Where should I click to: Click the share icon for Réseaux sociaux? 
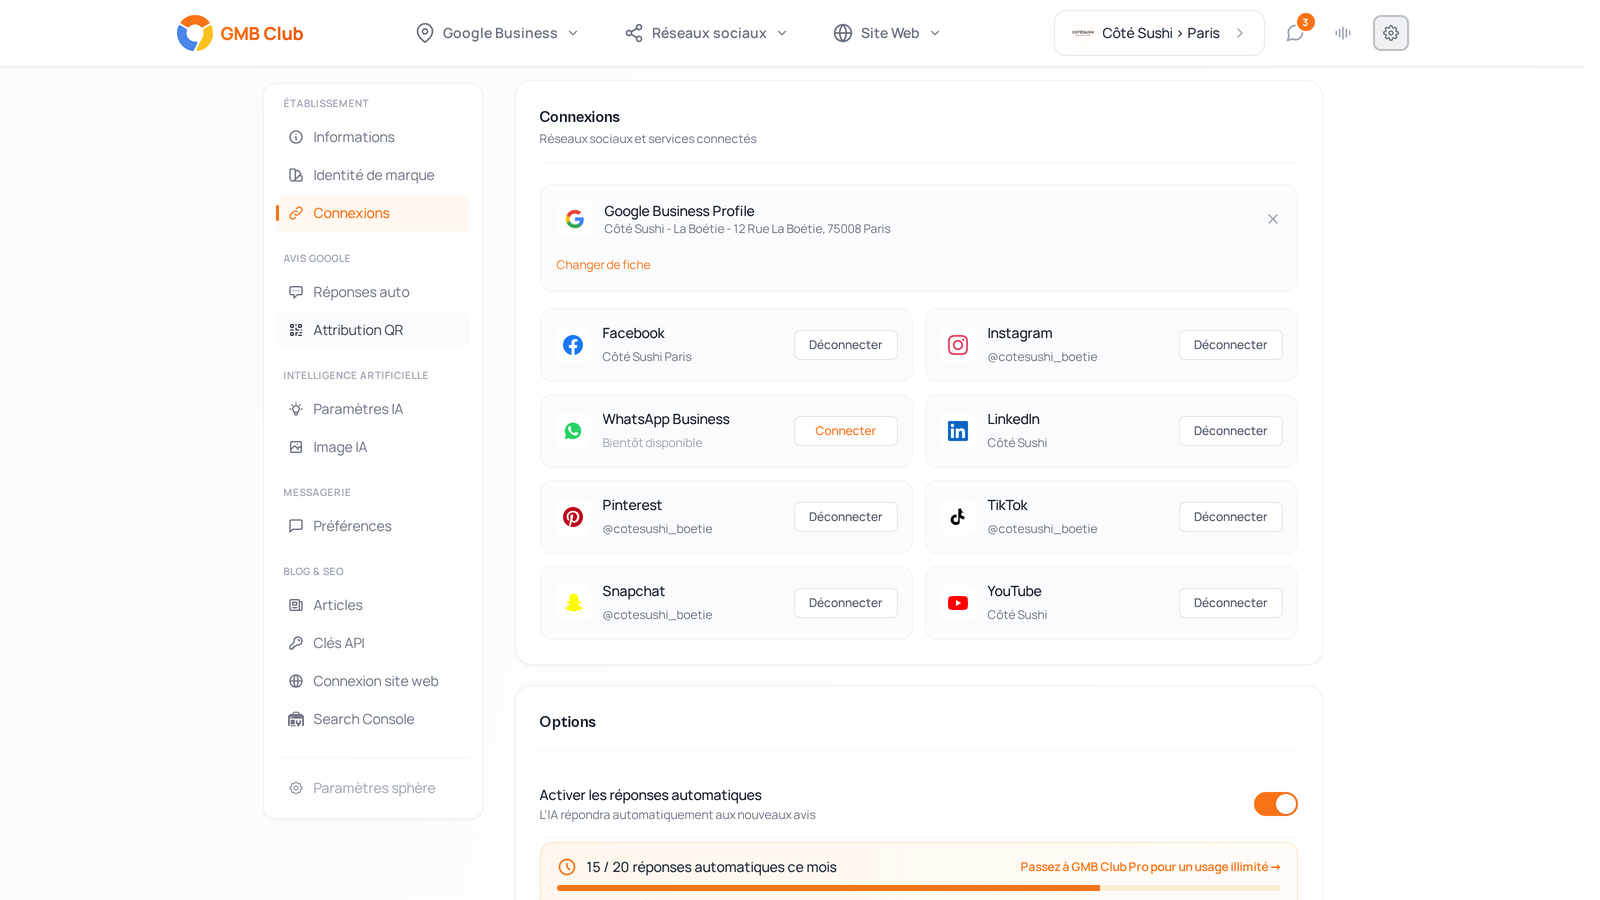pos(634,33)
